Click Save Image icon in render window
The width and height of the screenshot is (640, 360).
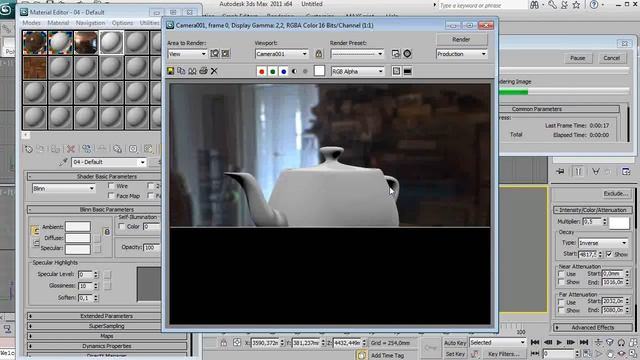(x=171, y=71)
